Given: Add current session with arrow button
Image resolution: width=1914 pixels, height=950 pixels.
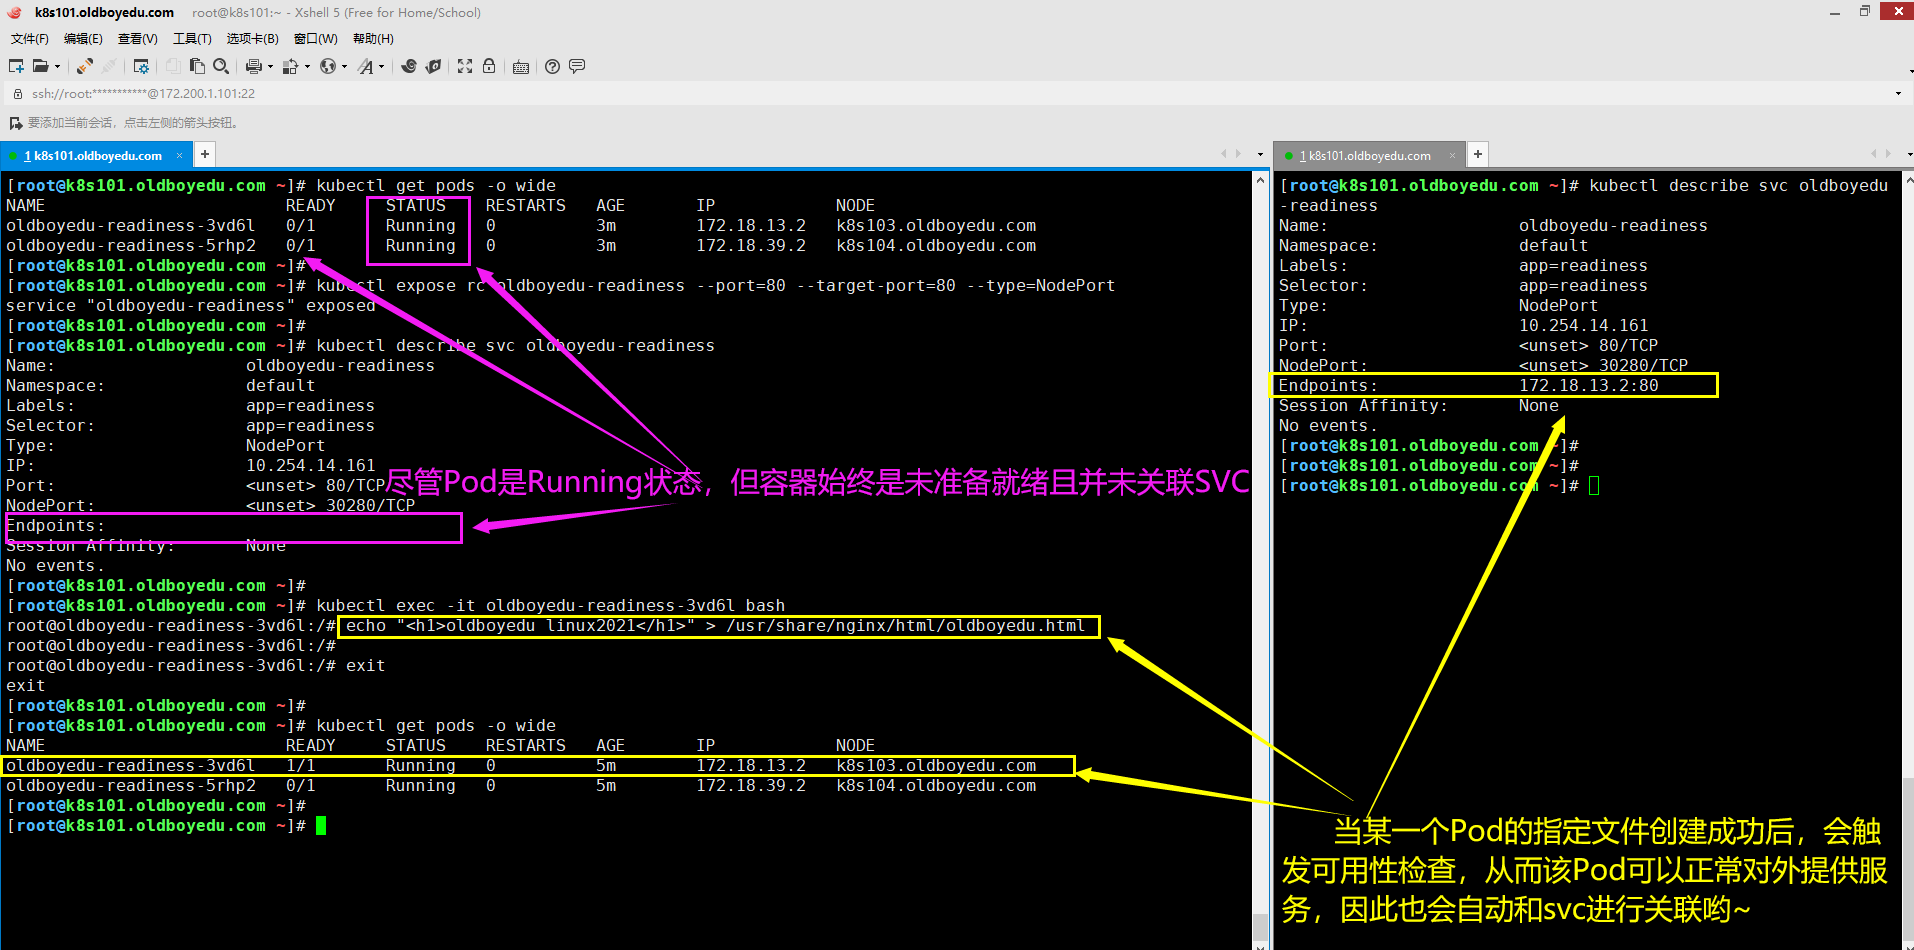Looking at the screenshot, I should click(15, 123).
